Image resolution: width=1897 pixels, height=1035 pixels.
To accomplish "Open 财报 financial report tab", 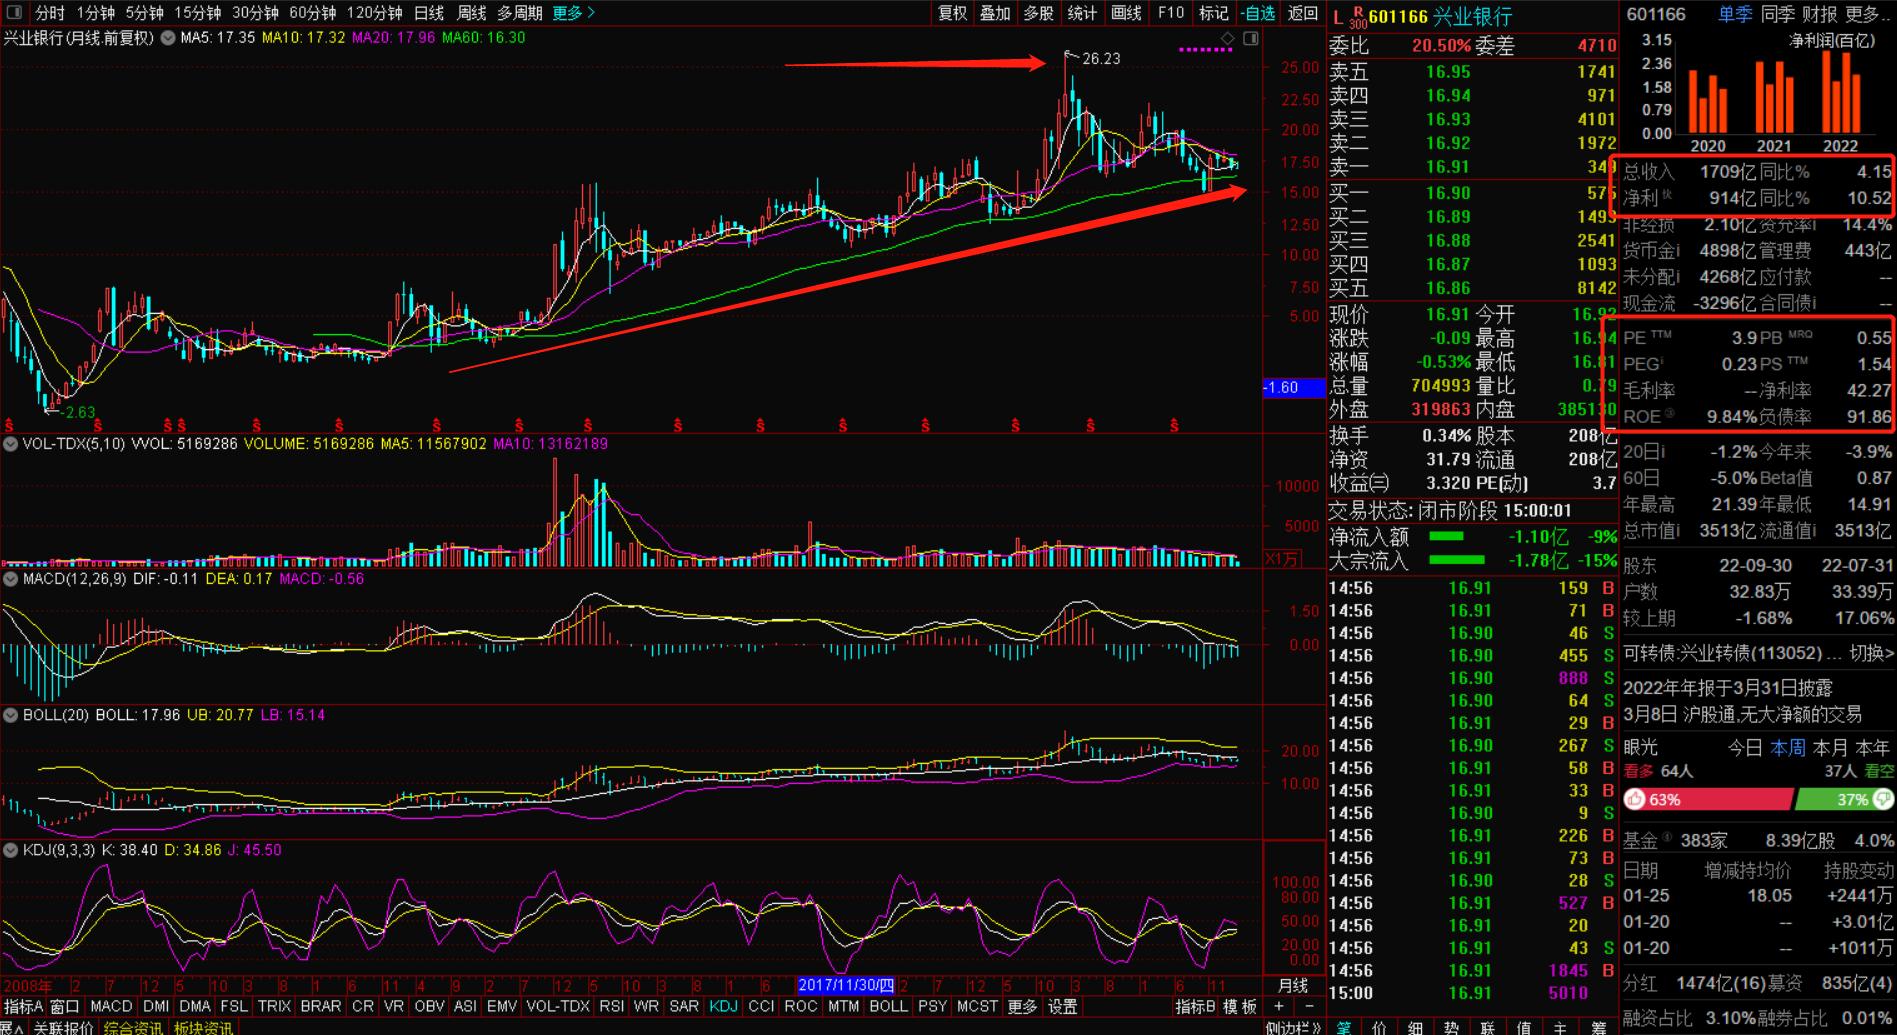I will (x=1820, y=14).
